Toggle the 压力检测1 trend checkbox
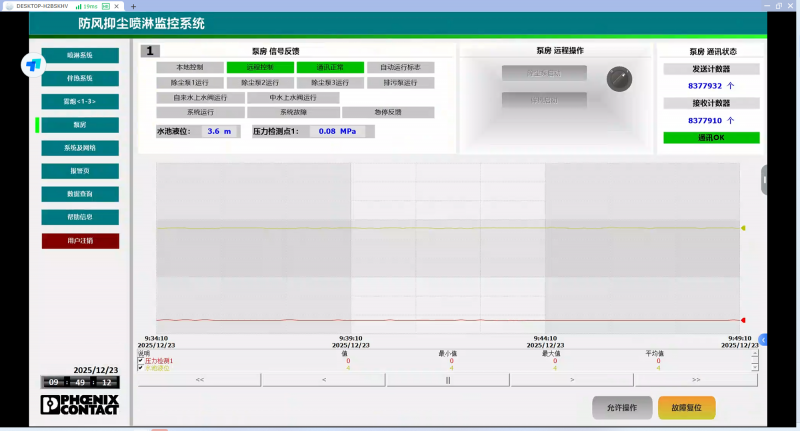 [141, 361]
